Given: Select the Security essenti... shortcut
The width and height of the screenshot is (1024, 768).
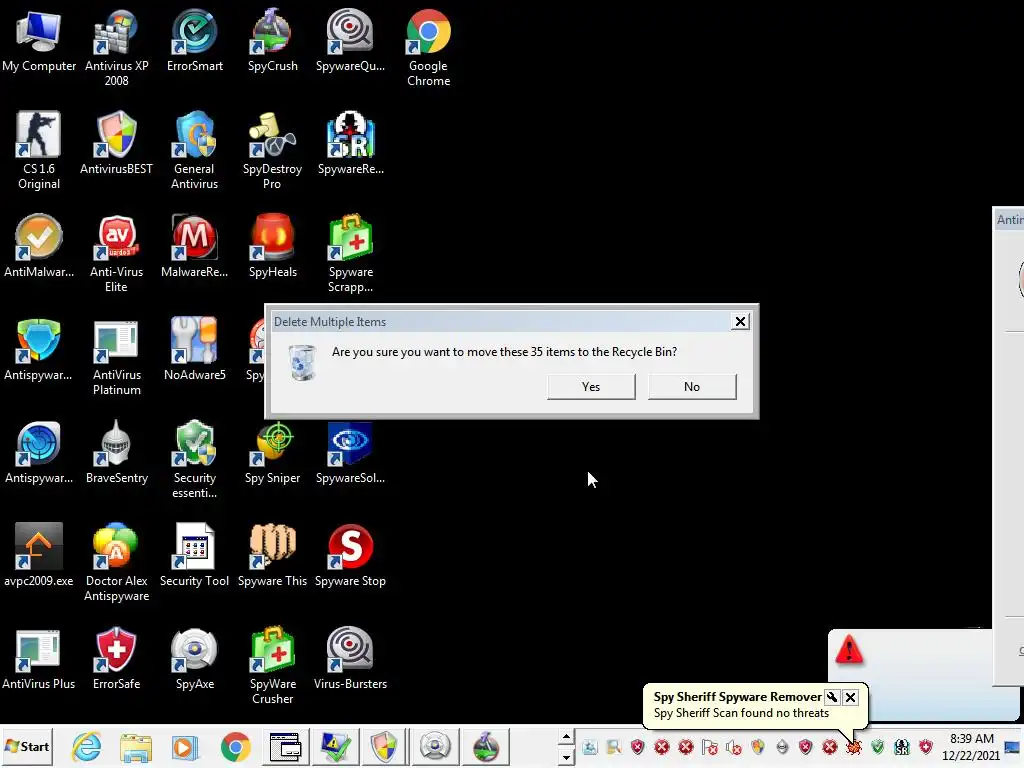Looking at the screenshot, I should [195, 460].
